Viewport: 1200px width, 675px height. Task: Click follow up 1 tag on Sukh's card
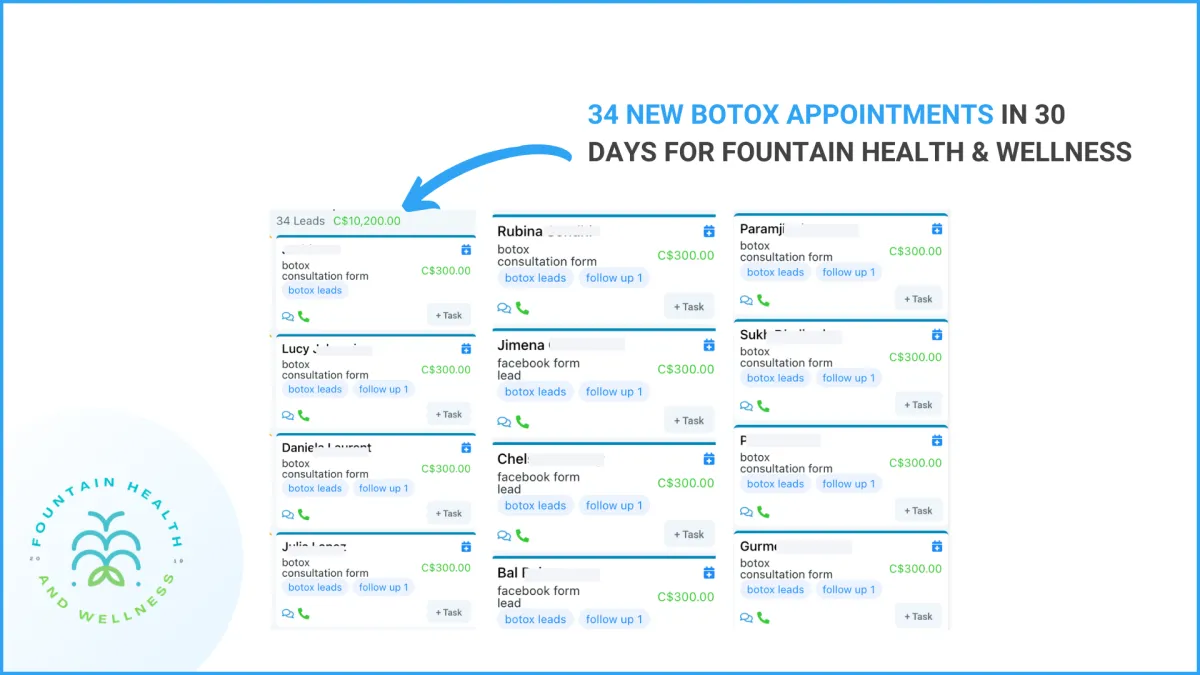(848, 378)
